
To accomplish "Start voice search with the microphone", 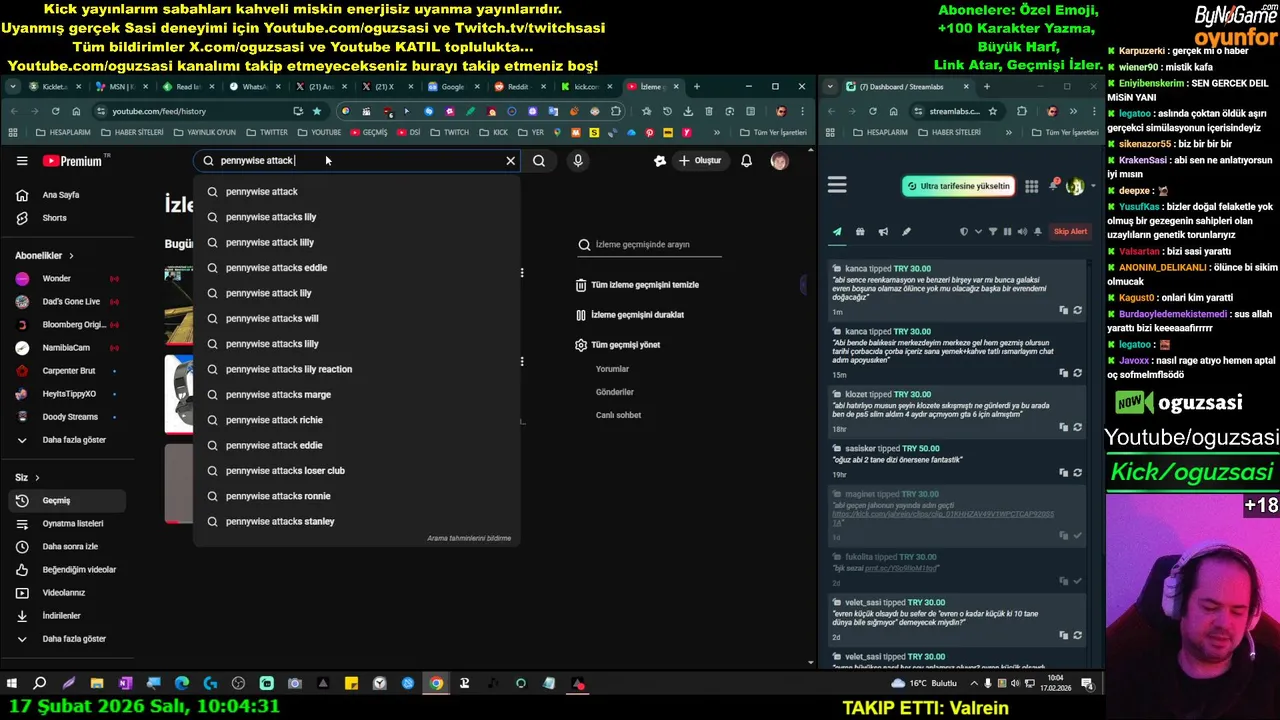I will coord(577,160).
